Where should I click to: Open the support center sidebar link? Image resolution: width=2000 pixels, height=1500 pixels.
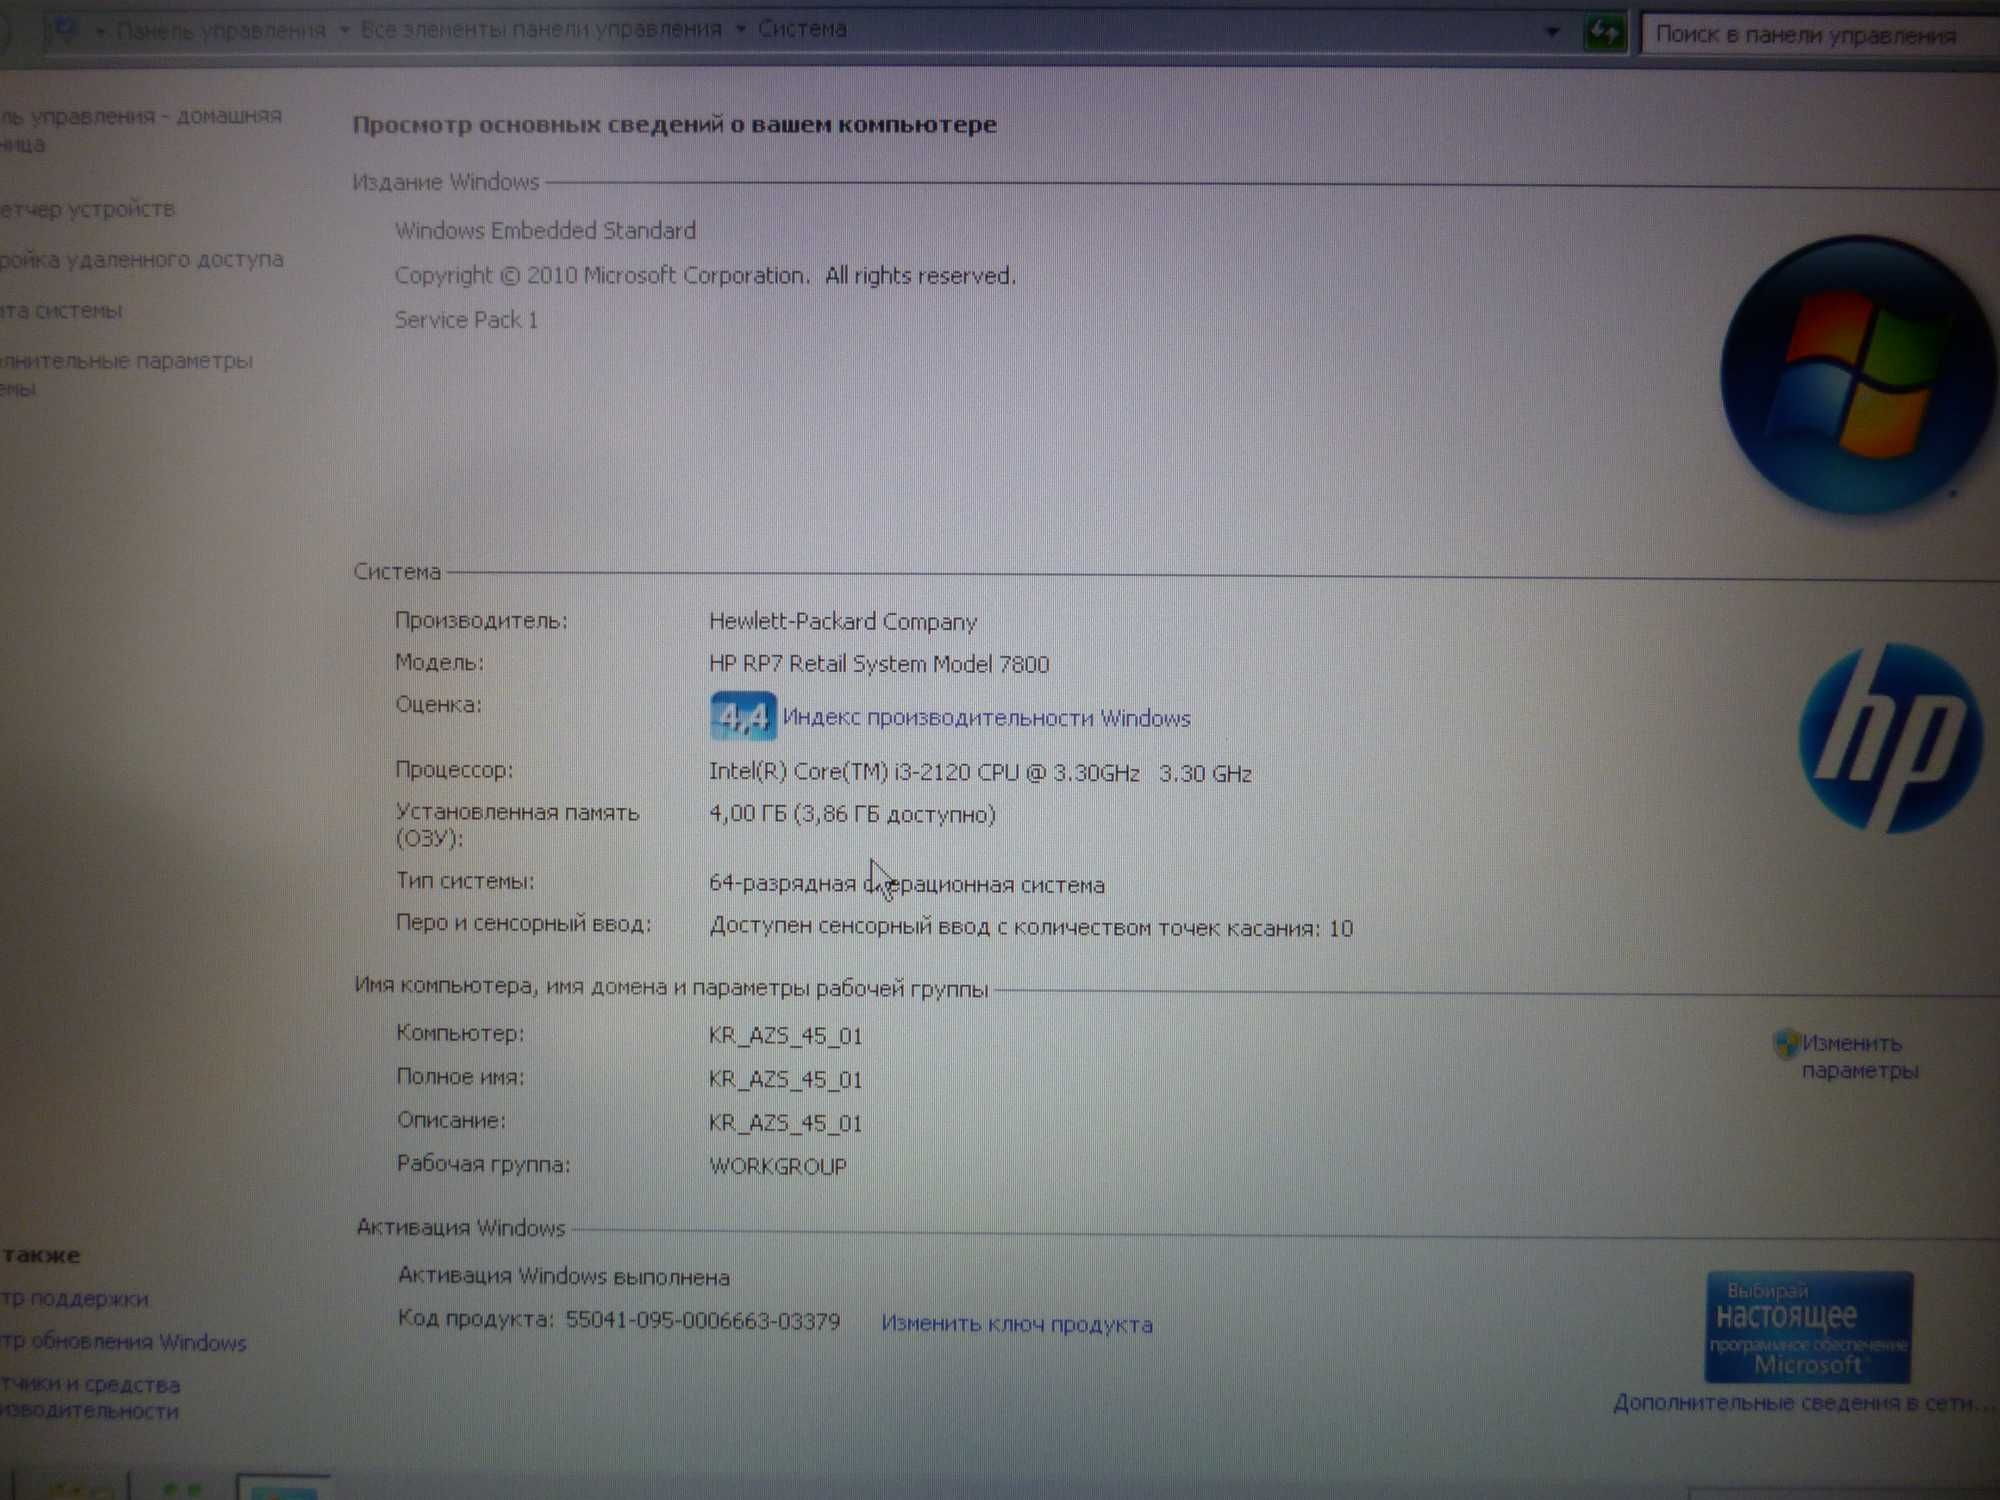click(x=74, y=1299)
